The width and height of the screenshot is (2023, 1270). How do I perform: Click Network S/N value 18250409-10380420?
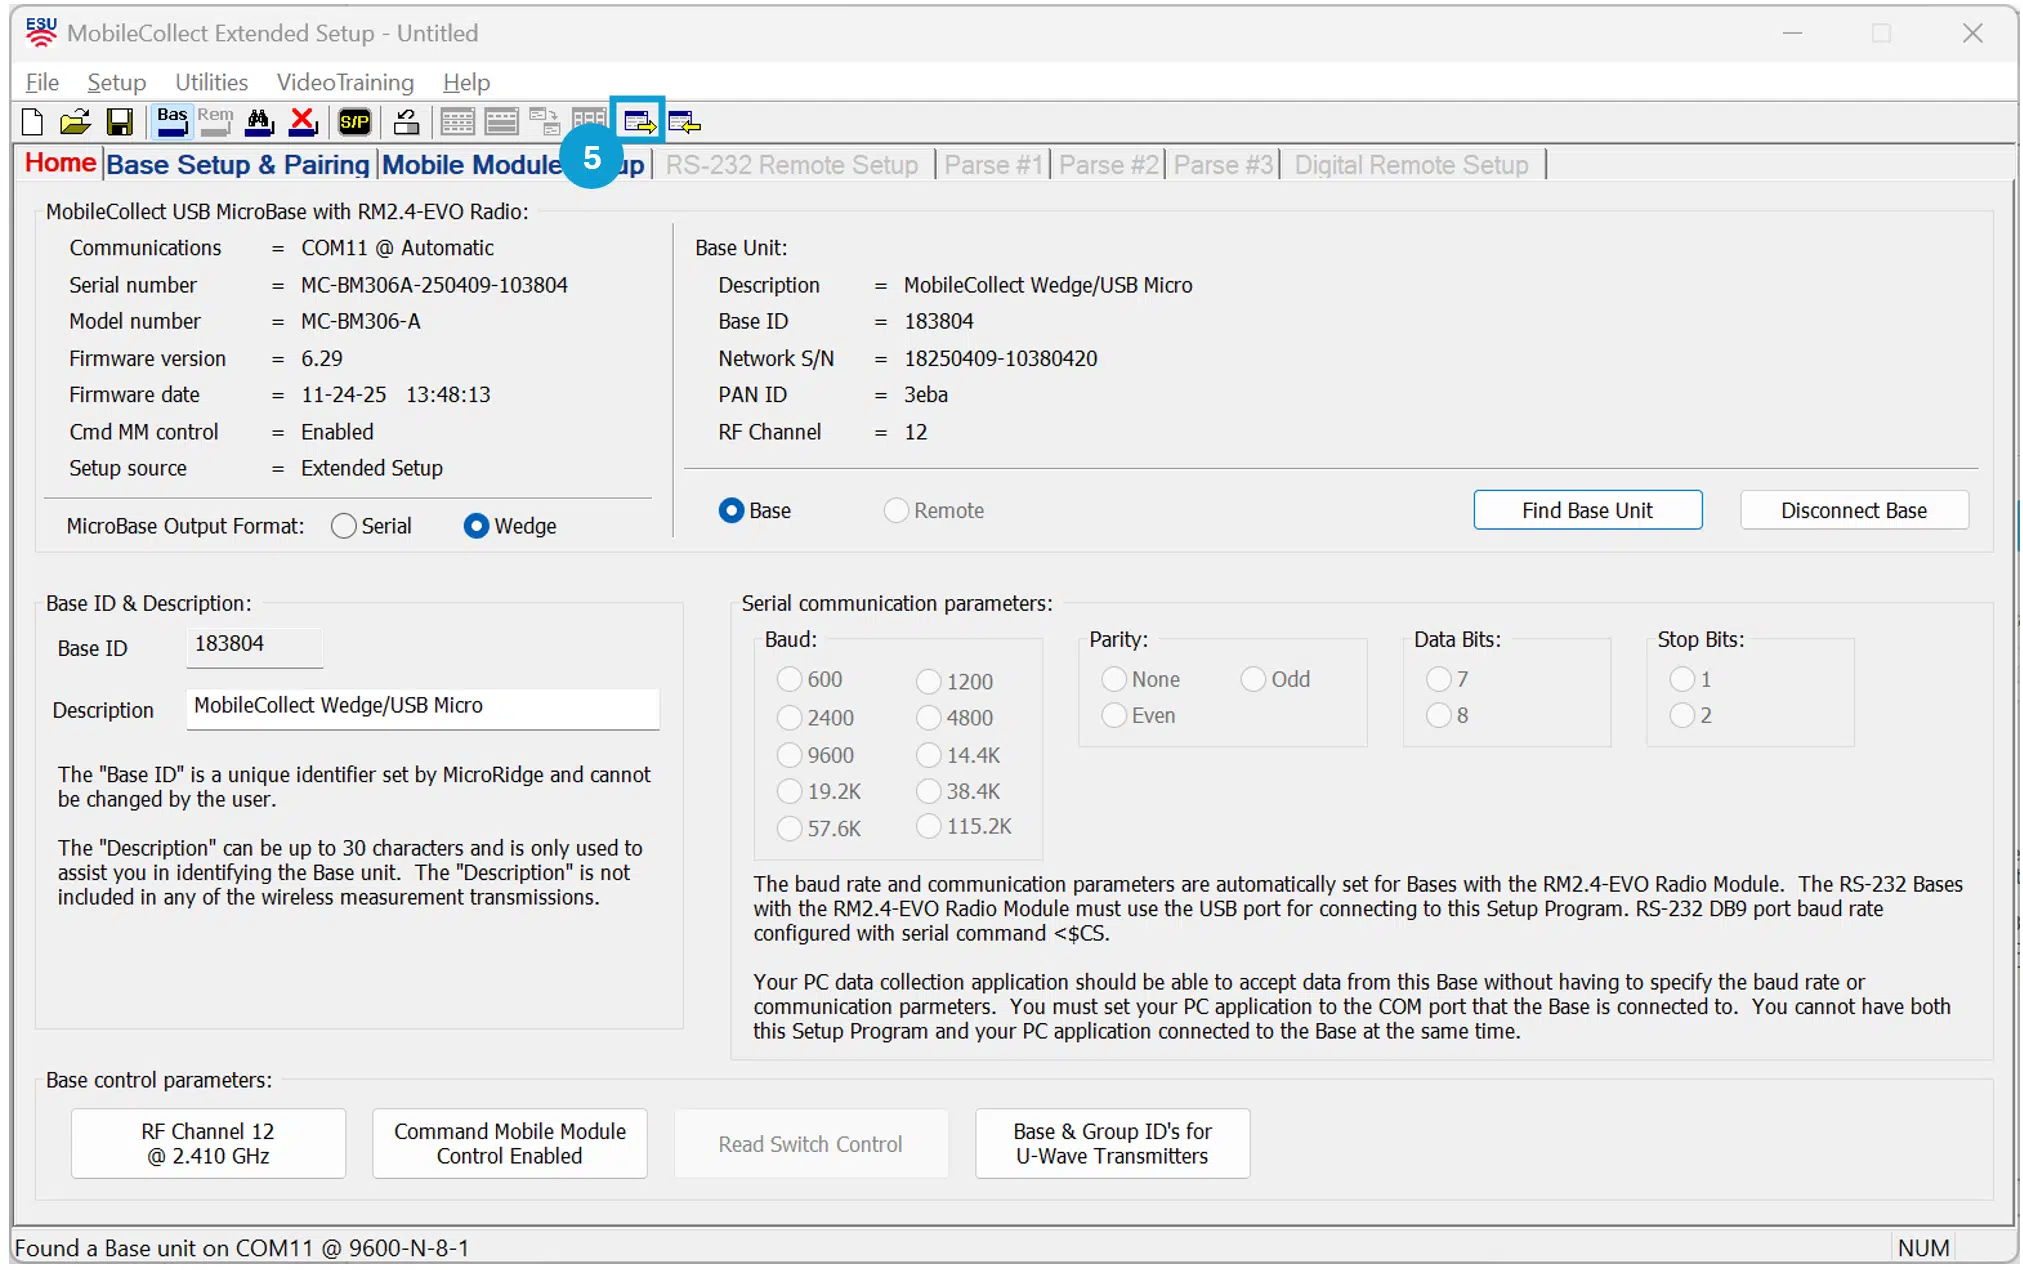[1000, 358]
